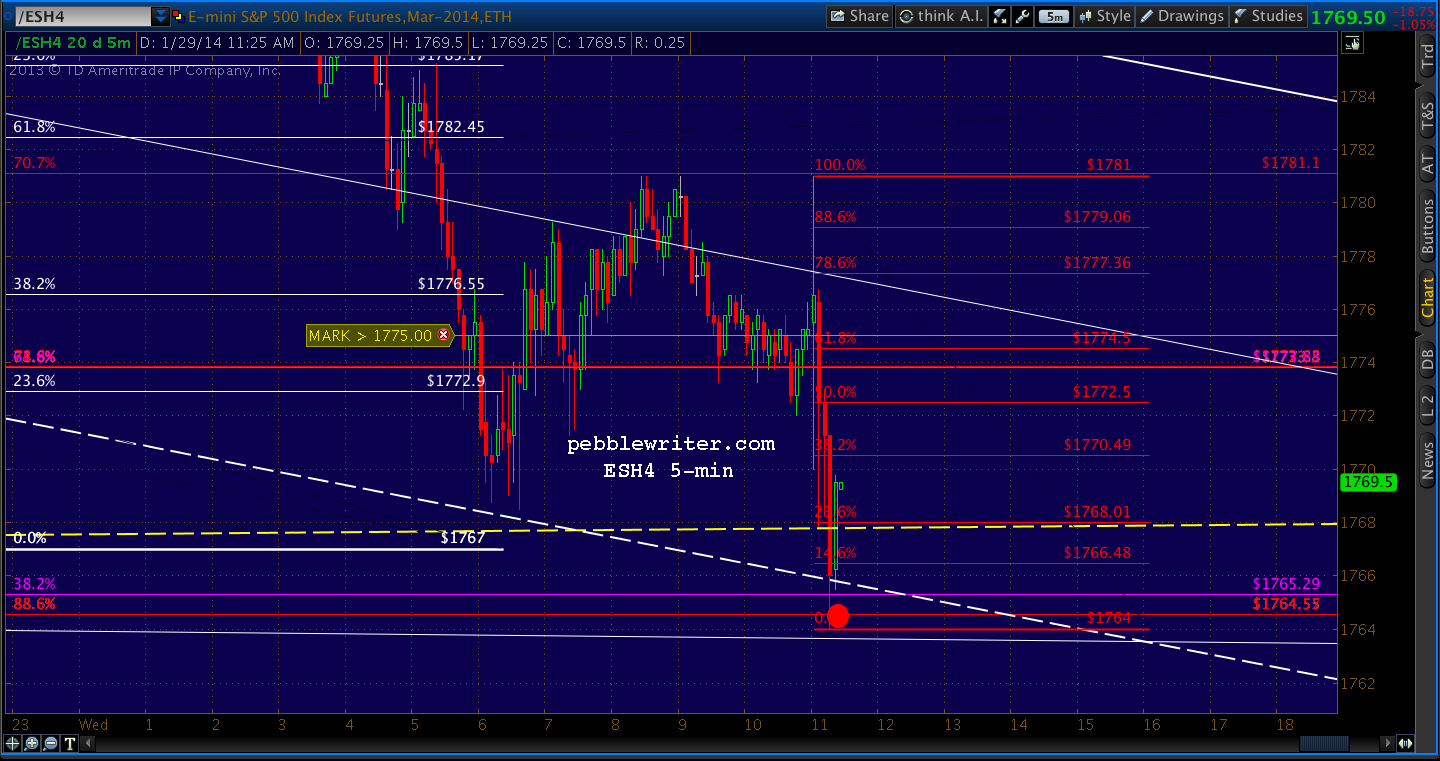Click the red dot marker near 1764
Screen dimensions: 1440x761
[x=838, y=616]
